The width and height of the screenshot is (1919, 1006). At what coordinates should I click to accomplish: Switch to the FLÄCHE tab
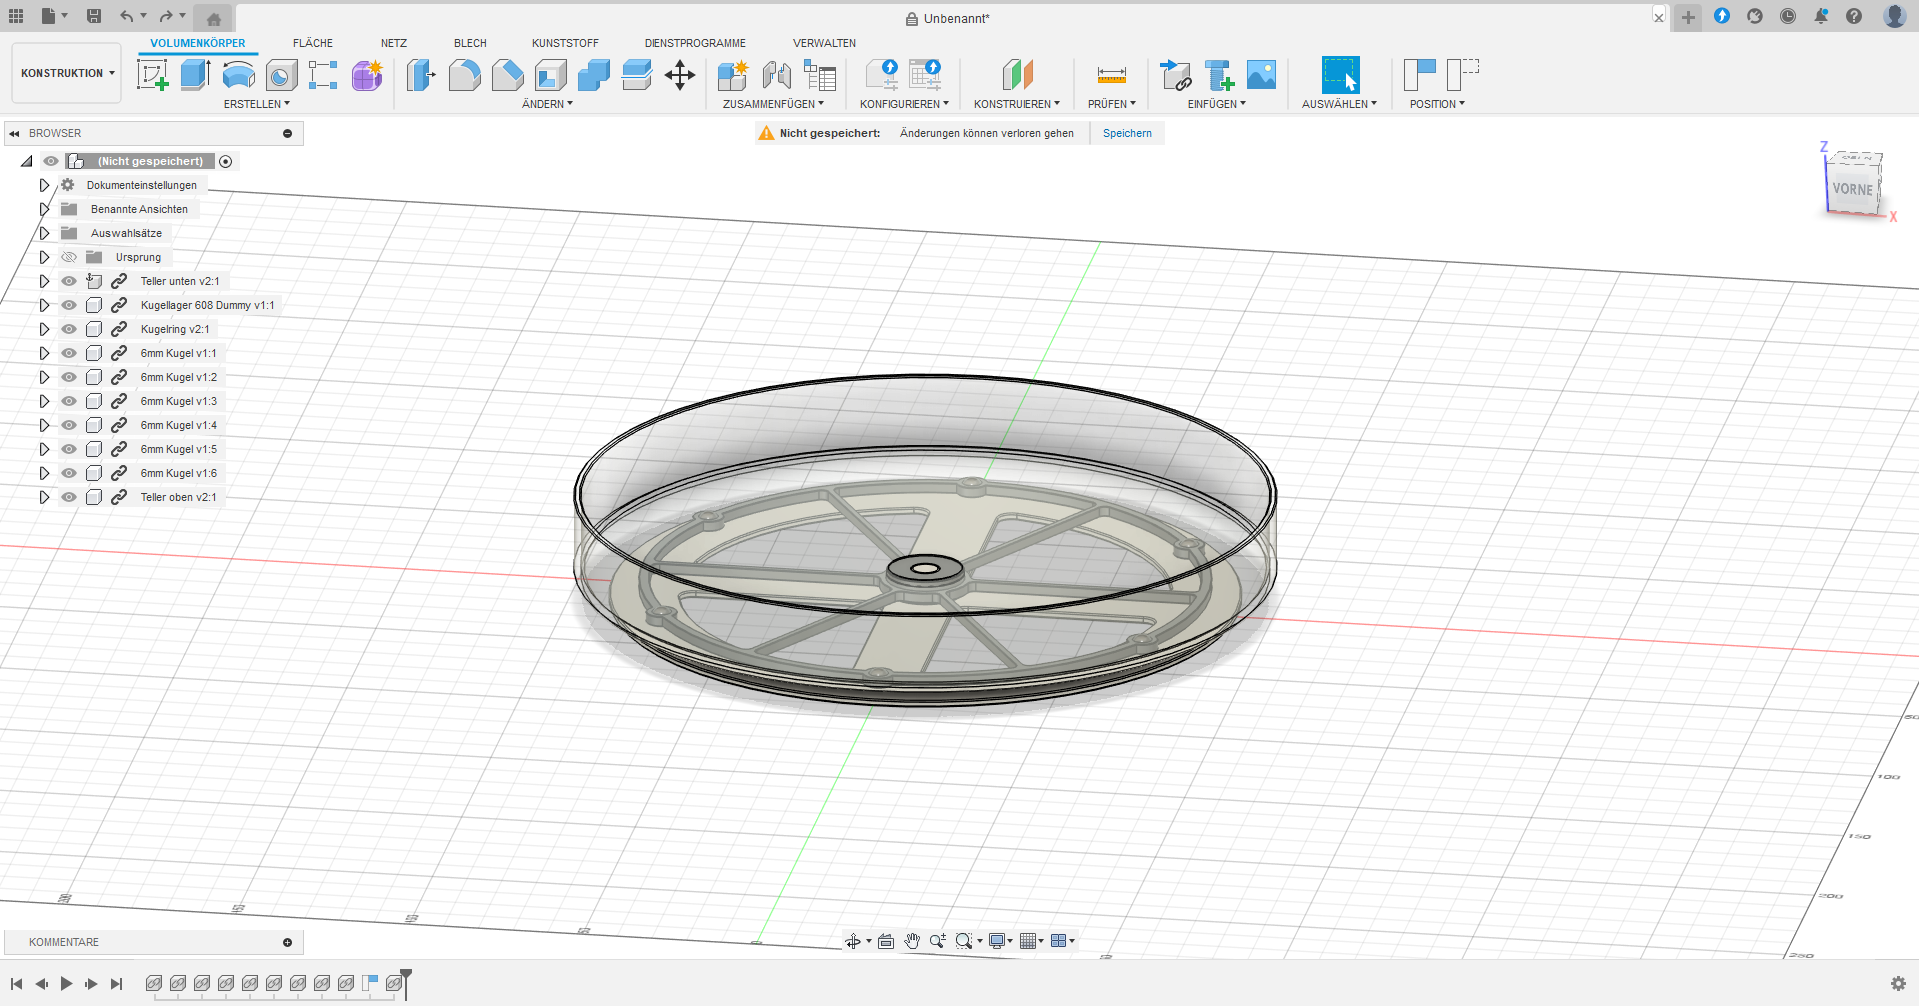pyautogui.click(x=313, y=43)
